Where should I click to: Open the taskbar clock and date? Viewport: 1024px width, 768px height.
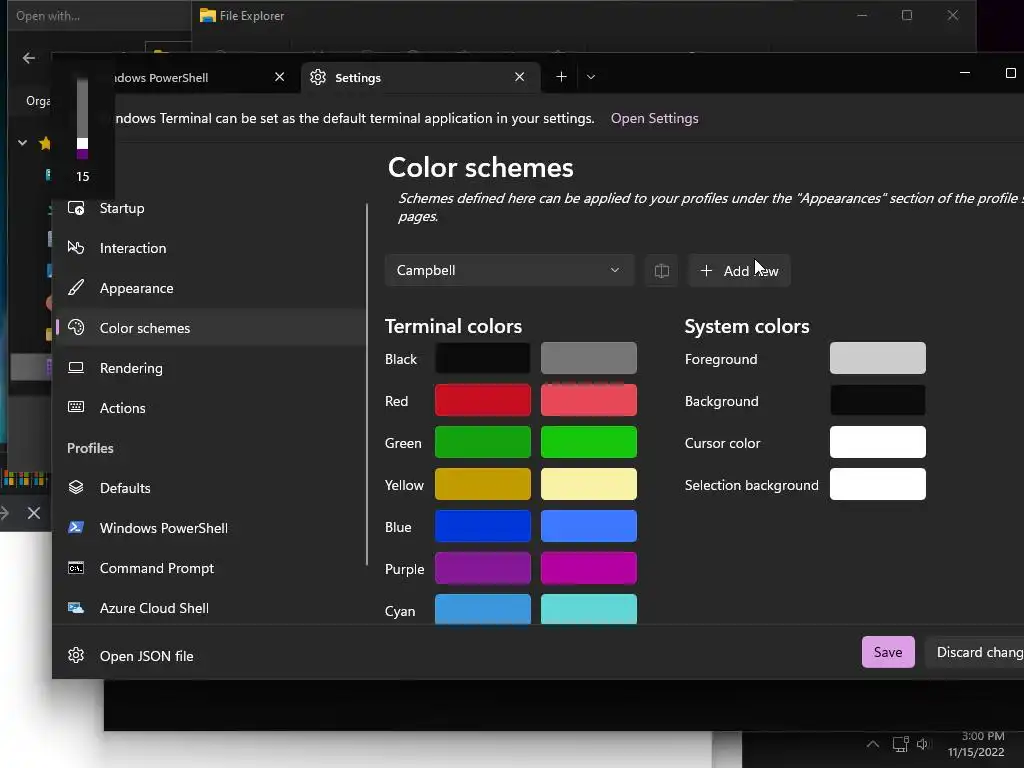(978, 744)
